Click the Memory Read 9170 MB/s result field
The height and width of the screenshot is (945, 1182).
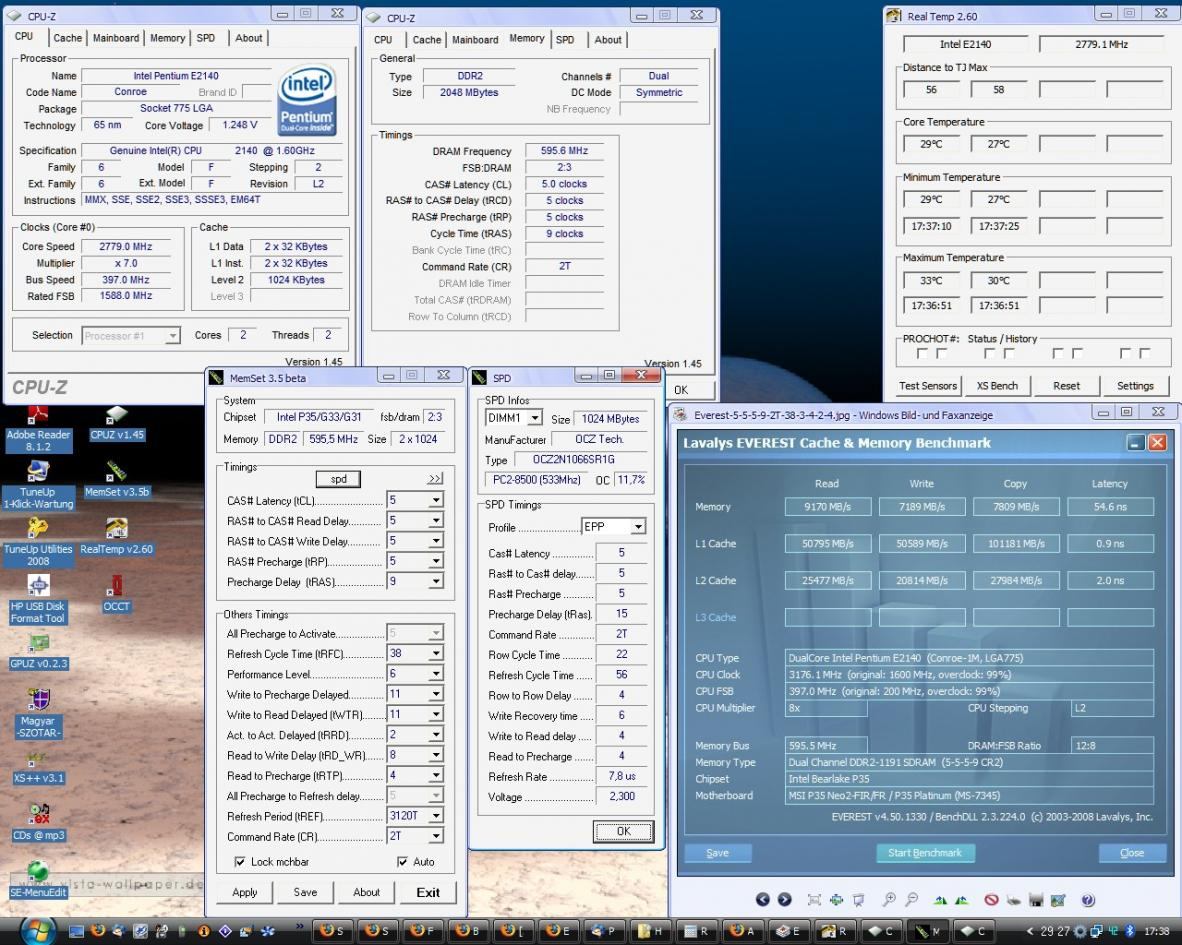click(828, 506)
